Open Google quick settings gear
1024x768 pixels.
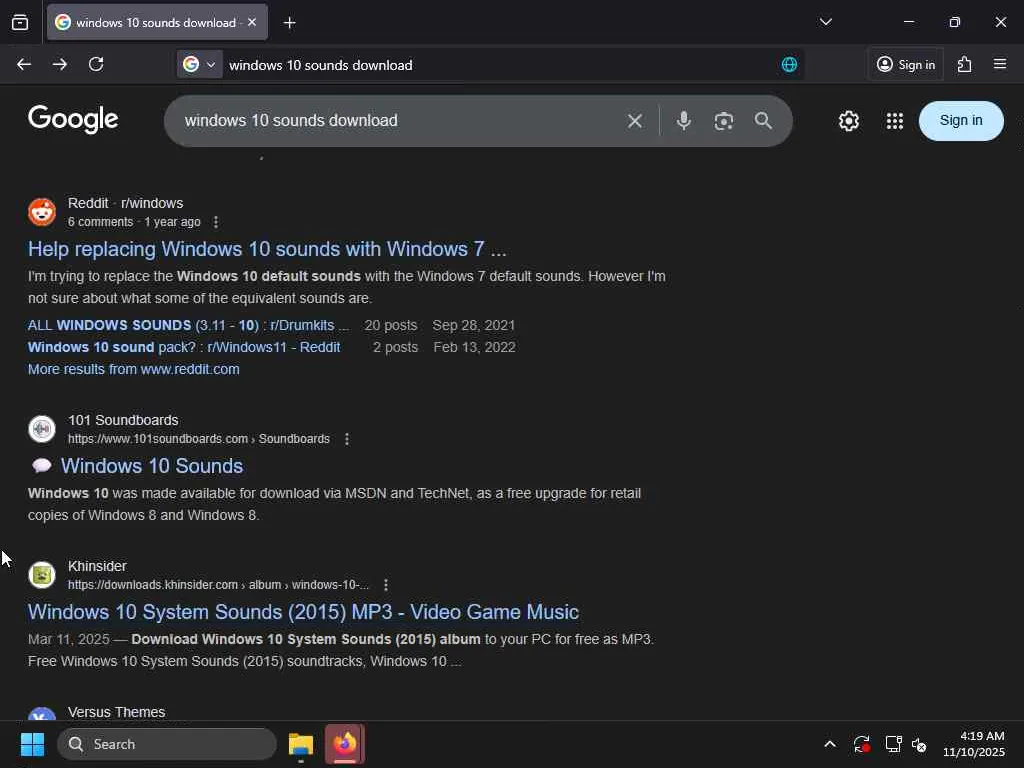click(x=848, y=121)
